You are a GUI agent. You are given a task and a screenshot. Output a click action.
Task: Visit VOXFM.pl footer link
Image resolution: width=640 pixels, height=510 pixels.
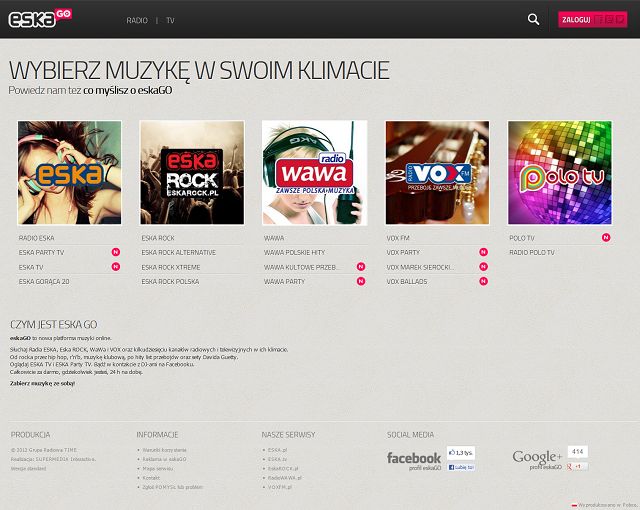coord(280,487)
